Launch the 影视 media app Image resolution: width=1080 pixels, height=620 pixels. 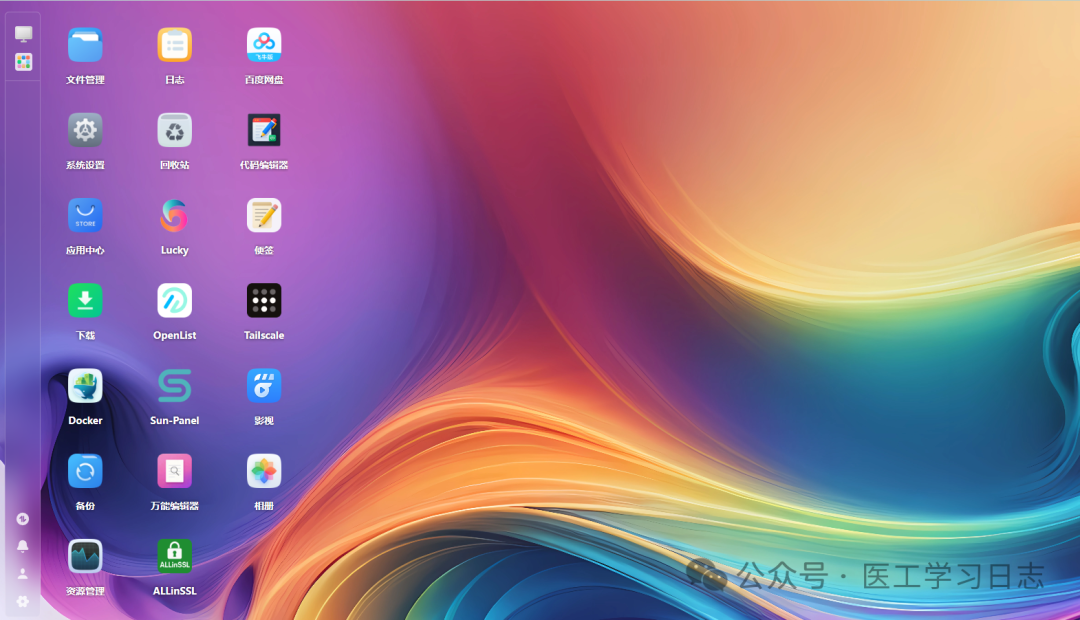point(263,386)
